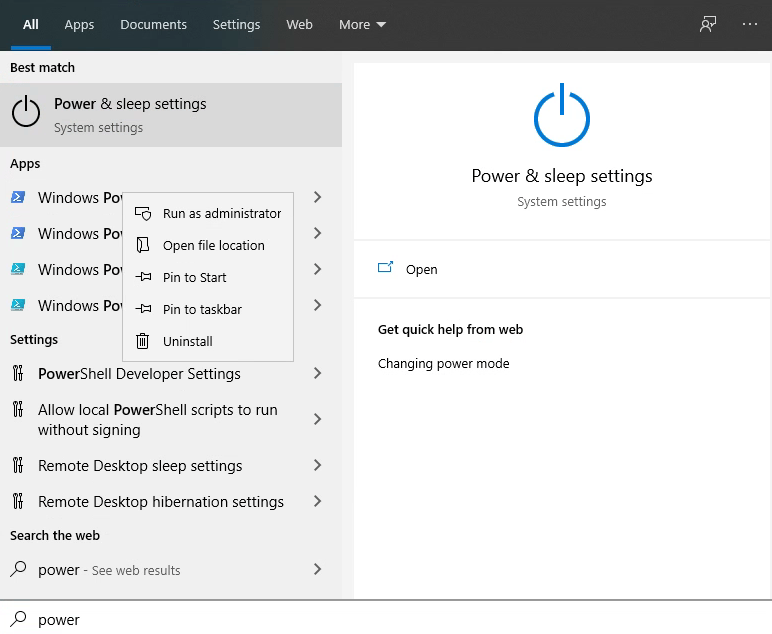
Task: Expand the first Windows PowerShell result arrow
Action: pyautogui.click(x=318, y=197)
